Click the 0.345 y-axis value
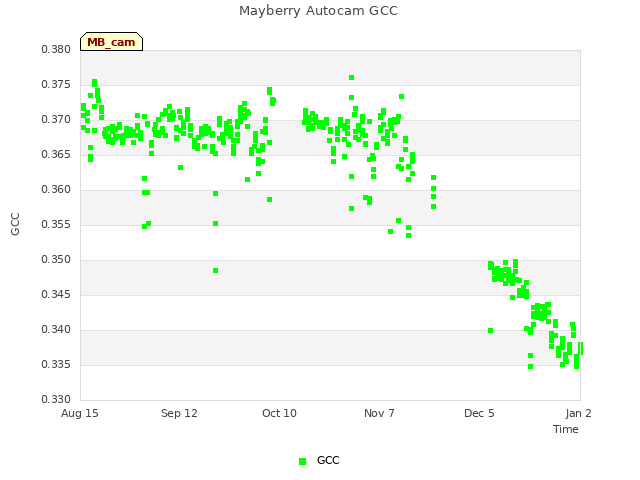The height and width of the screenshot is (480, 640). pyautogui.click(x=56, y=294)
